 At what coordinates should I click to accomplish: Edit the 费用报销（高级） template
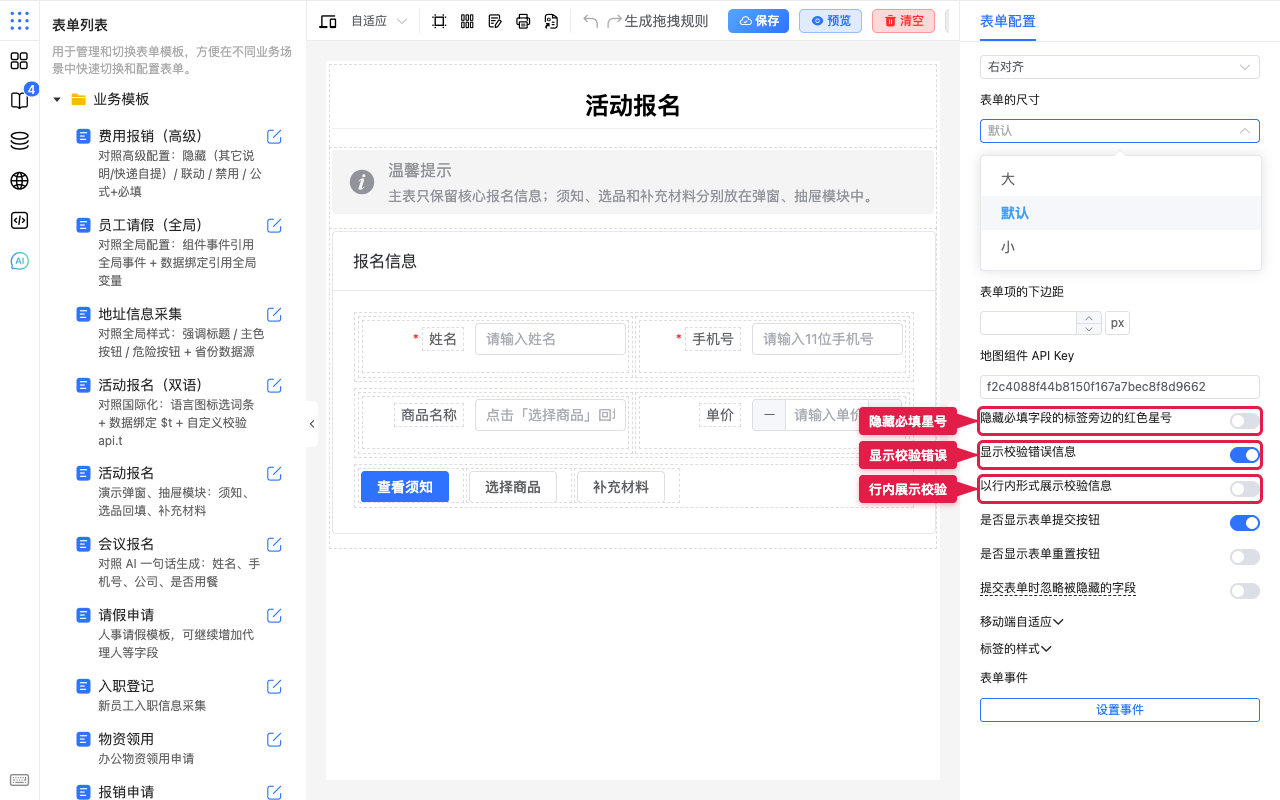(x=274, y=136)
